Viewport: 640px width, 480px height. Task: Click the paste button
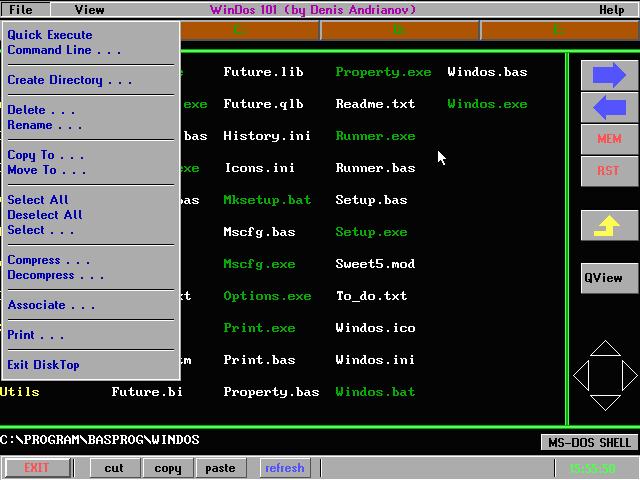[220, 468]
